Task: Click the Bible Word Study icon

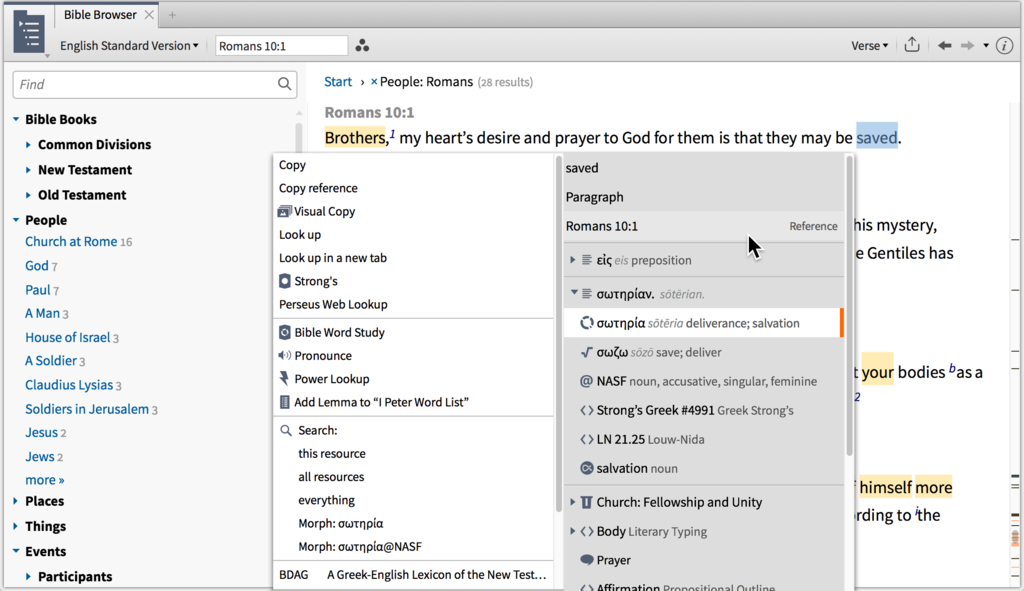Action: 285,332
